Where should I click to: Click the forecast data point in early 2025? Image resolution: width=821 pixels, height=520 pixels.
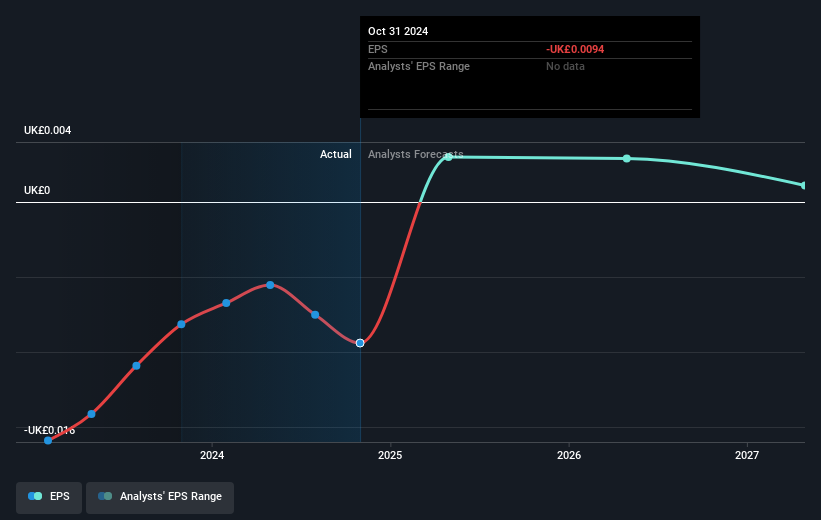(x=449, y=157)
